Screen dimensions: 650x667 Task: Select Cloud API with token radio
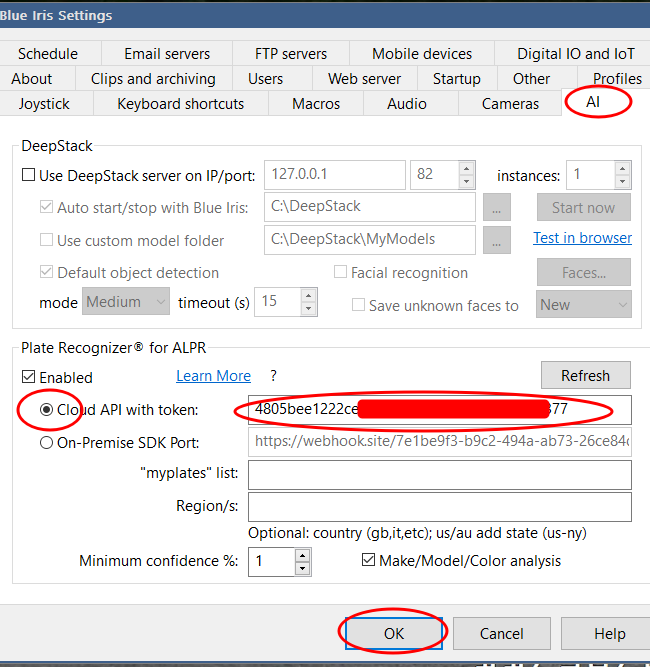click(x=46, y=410)
